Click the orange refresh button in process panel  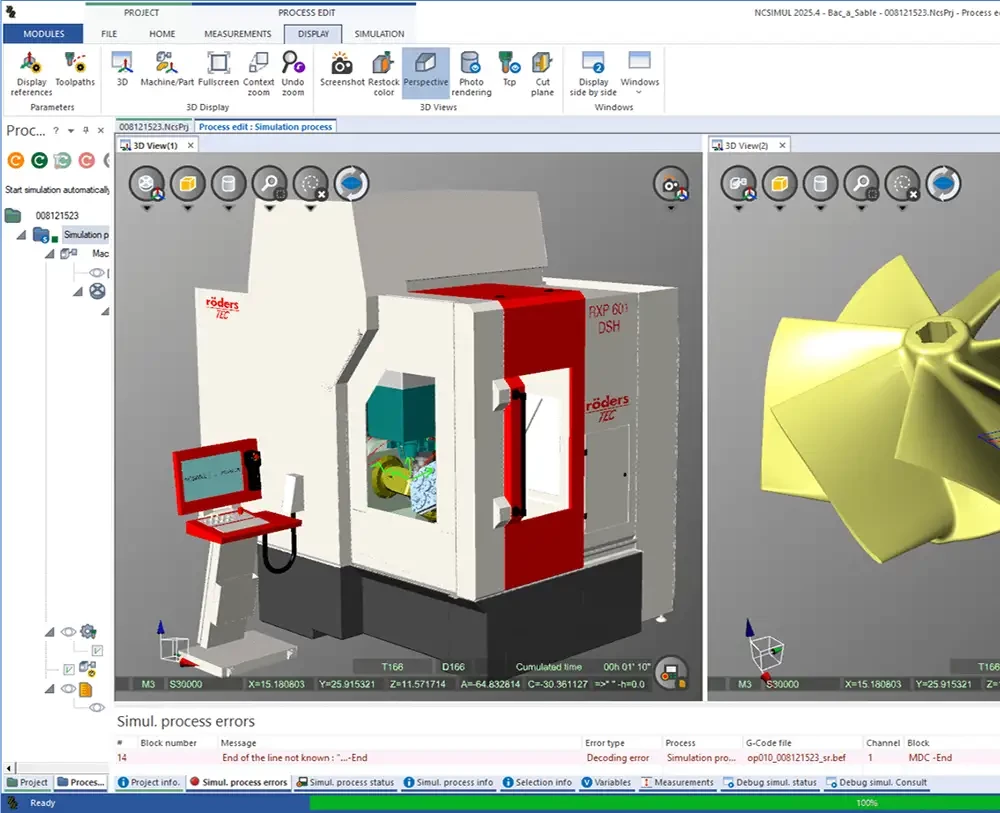[x=15, y=160]
